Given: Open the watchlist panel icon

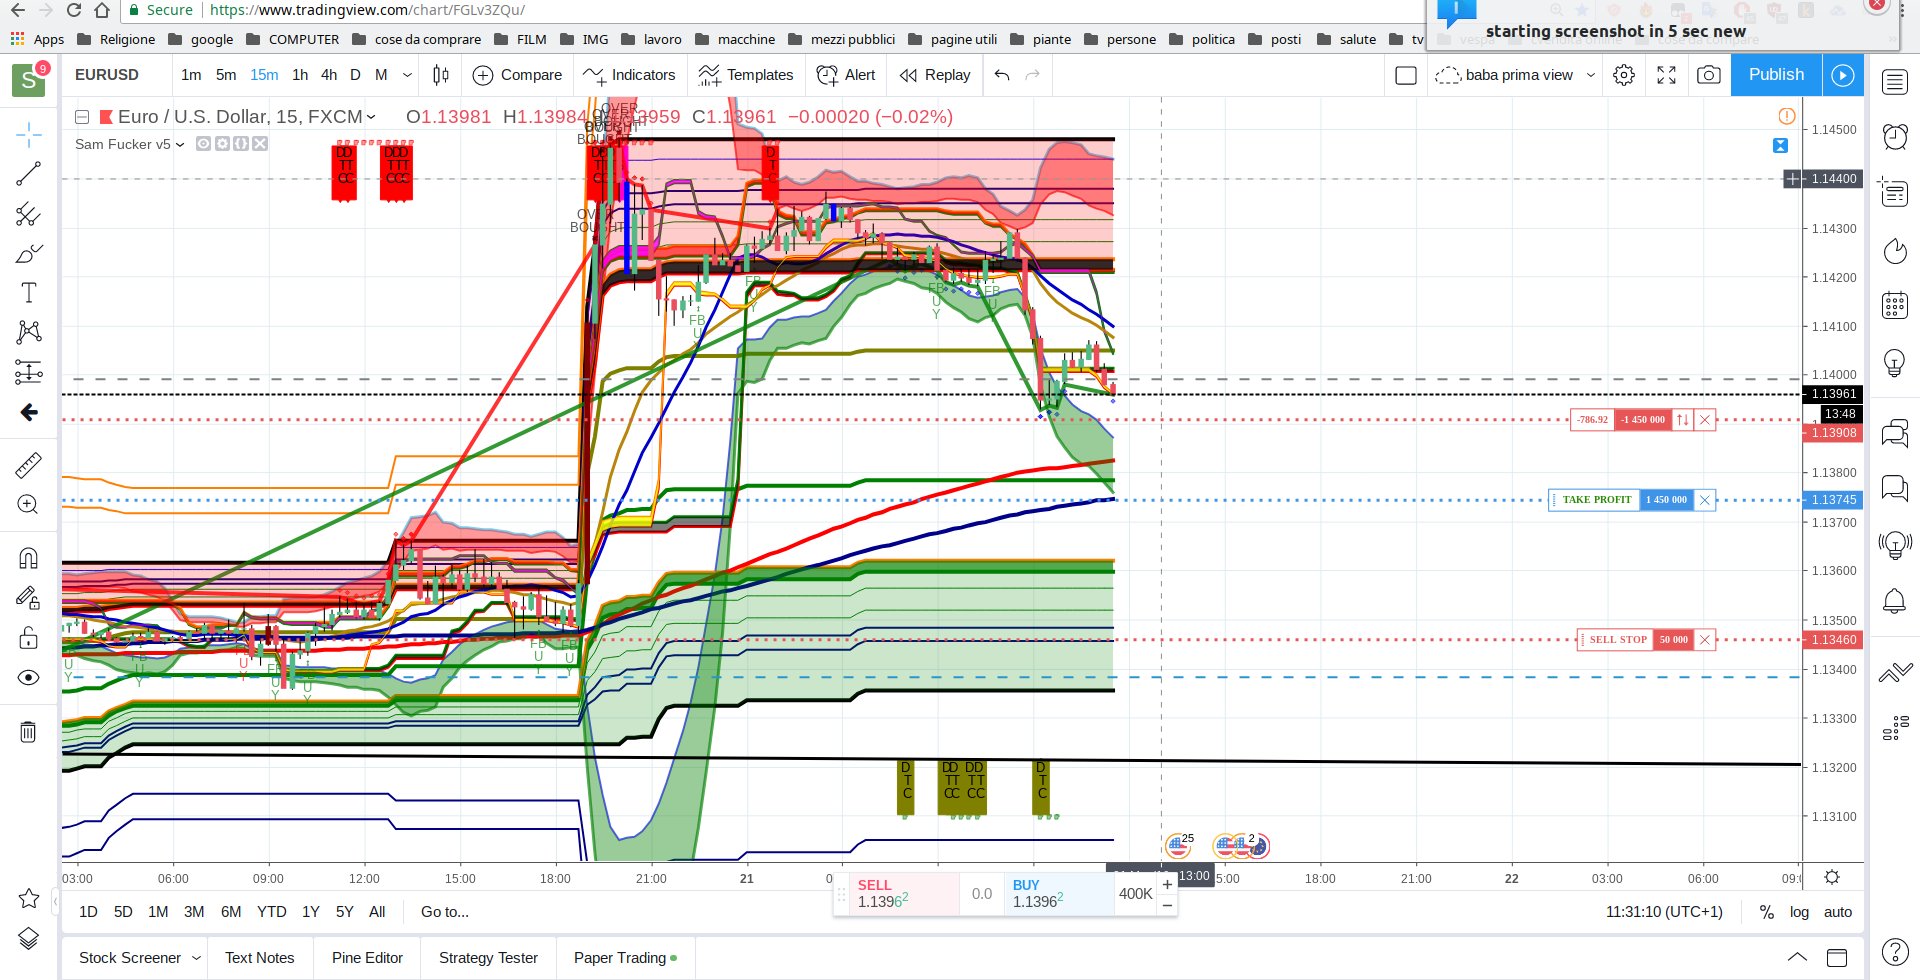Looking at the screenshot, I should pyautogui.click(x=1895, y=82).
